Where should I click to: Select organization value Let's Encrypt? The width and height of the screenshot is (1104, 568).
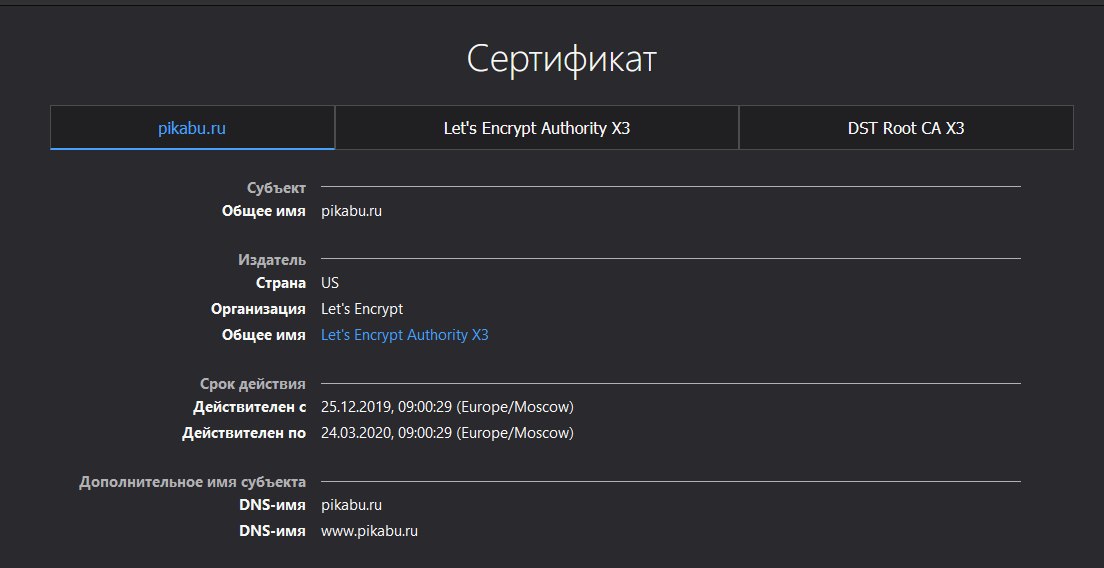[362, 309]
